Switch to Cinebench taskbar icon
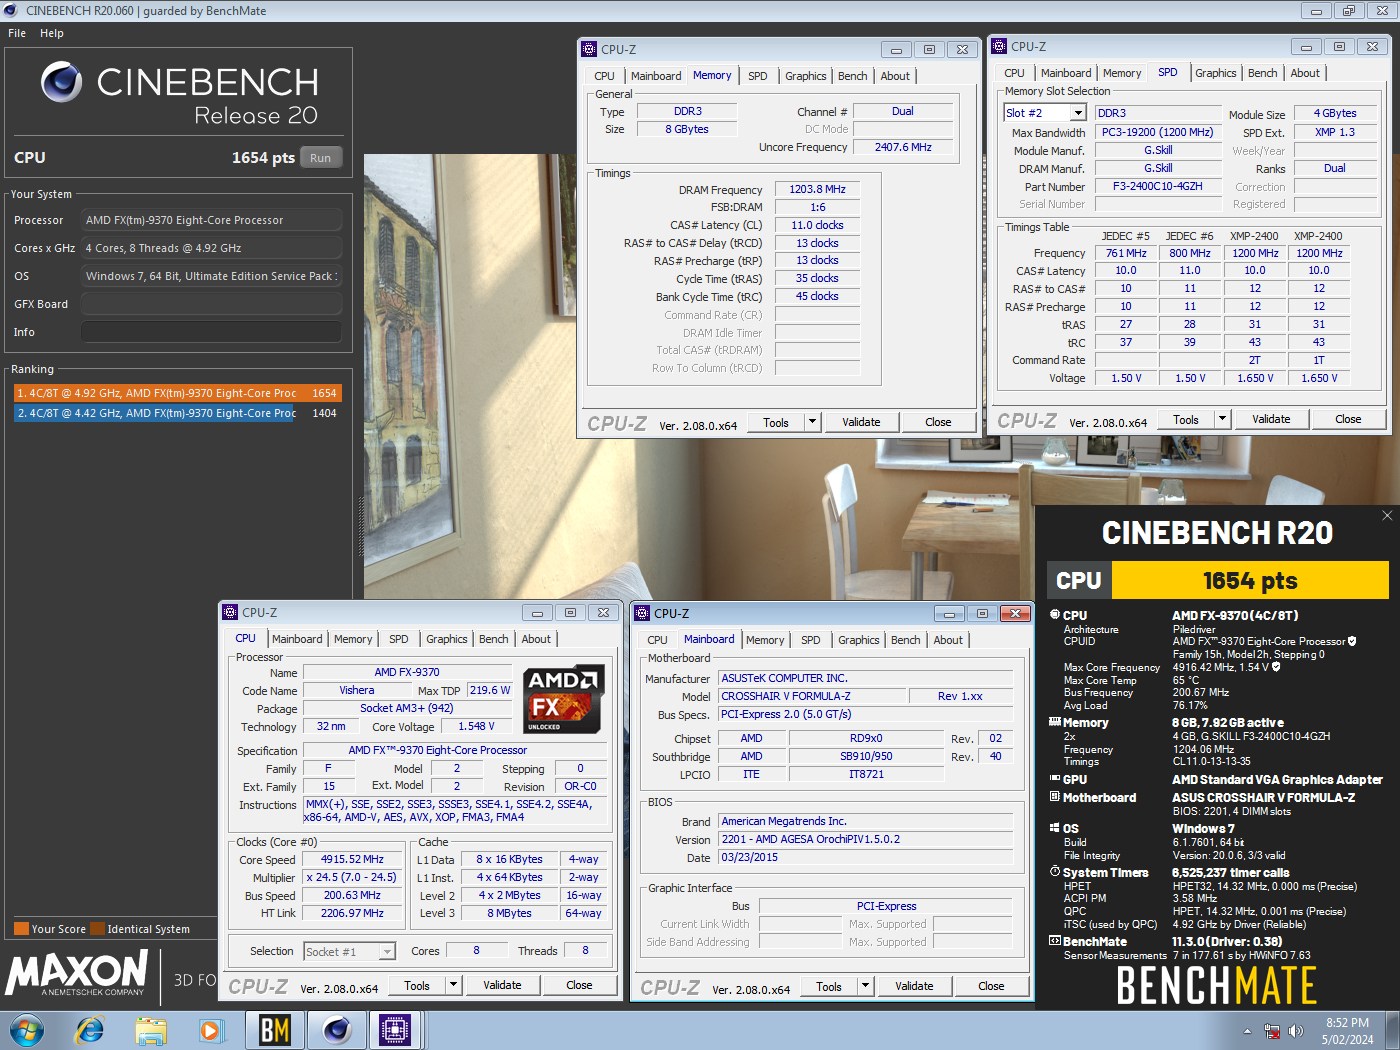The width and height of the screenshot is (1400, 1050). tap(337, 1030)
